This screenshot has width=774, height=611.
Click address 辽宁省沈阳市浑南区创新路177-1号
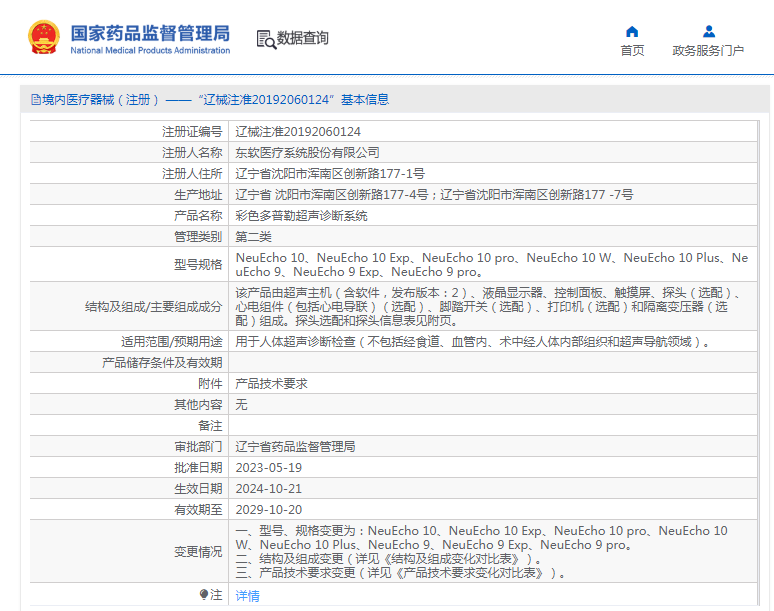[x=330, y=174]
